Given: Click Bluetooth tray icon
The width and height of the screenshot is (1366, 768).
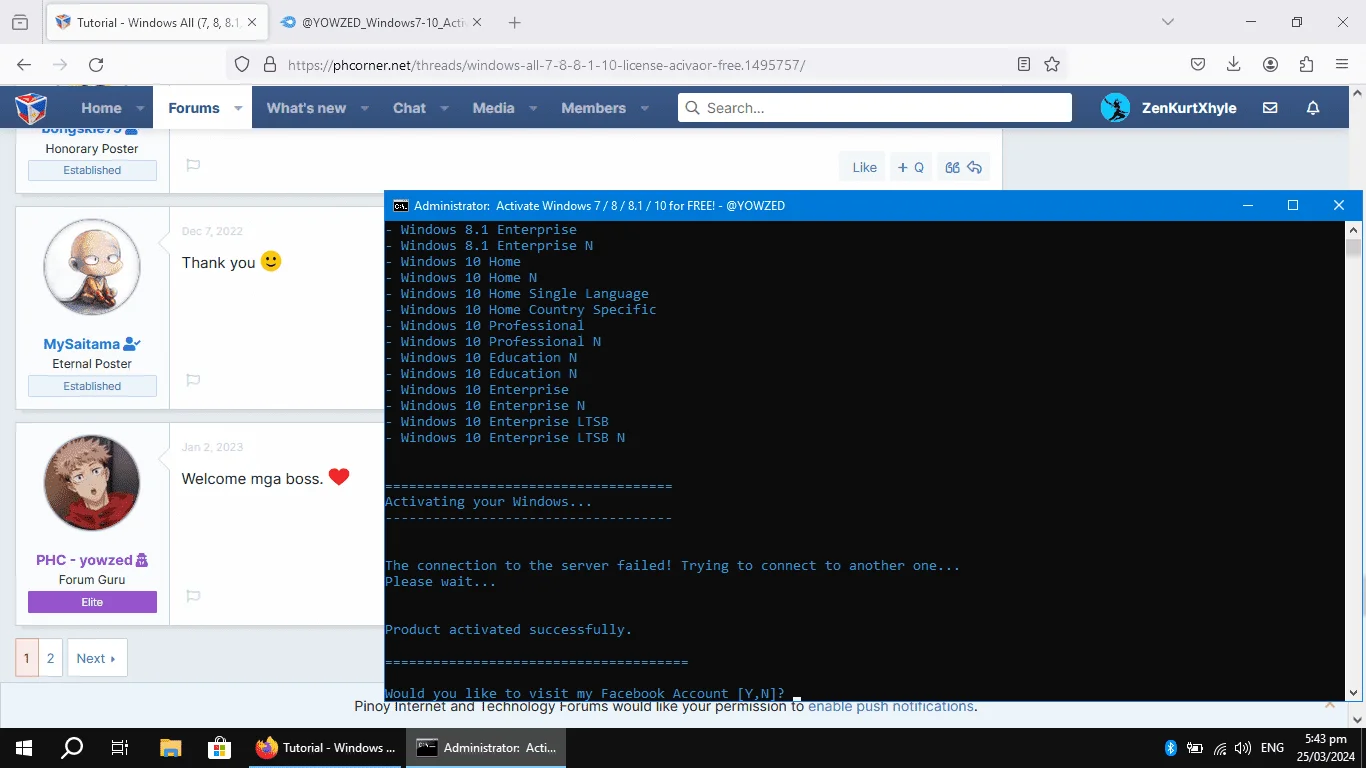Looking at the screenshot, I should [x=1171, y=748].
